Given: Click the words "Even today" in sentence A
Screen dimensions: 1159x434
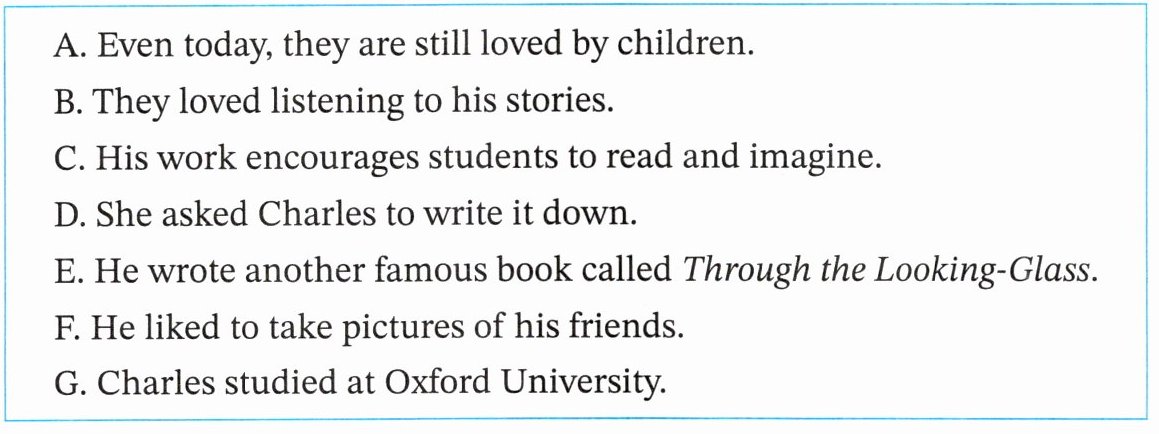Looking at the screenshot, I should (x=186, y=46).
